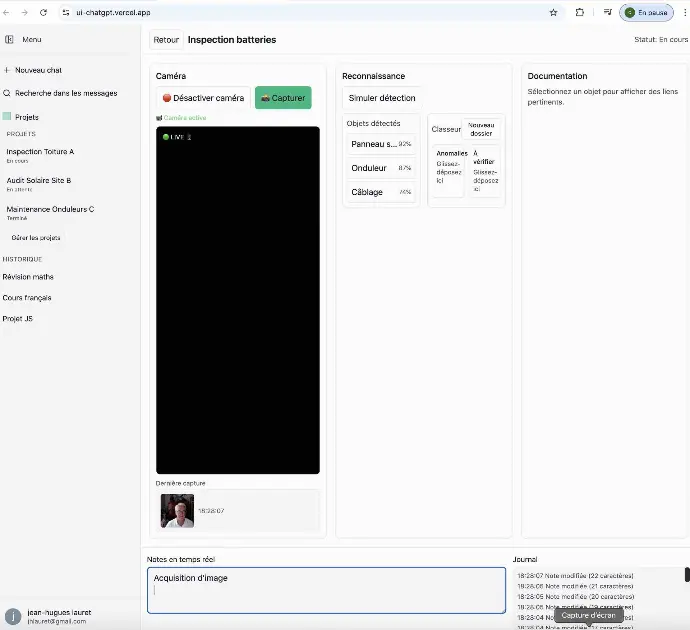This screenshot has width=690, height=630.
Task: Click the sidebar Menu toggle icon
Action: coord(9,40)
